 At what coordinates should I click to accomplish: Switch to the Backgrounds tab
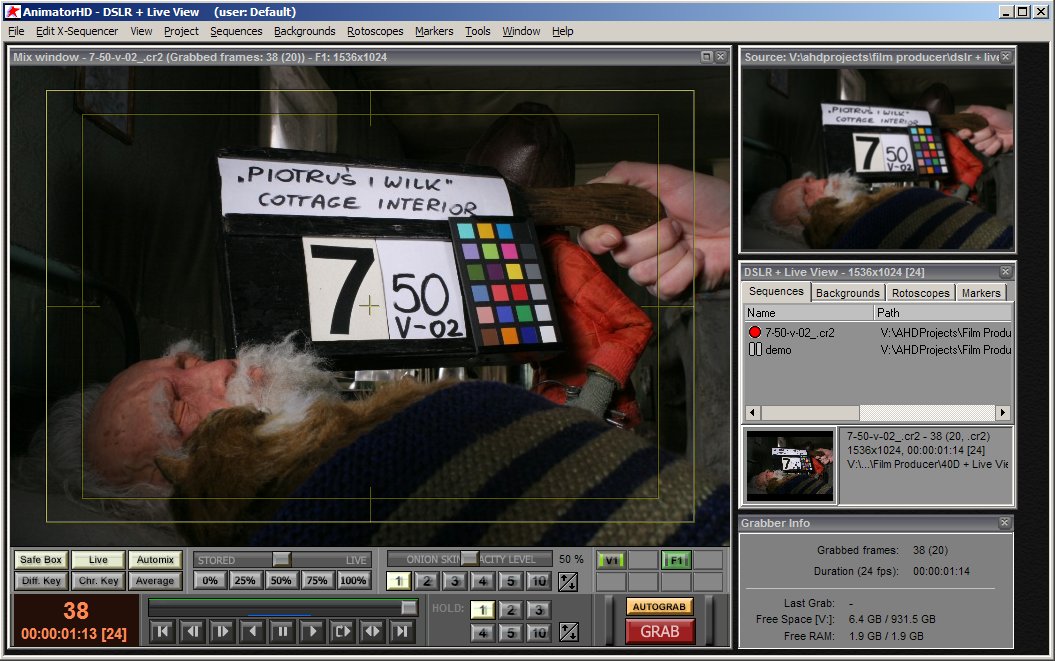coord(847,293)
